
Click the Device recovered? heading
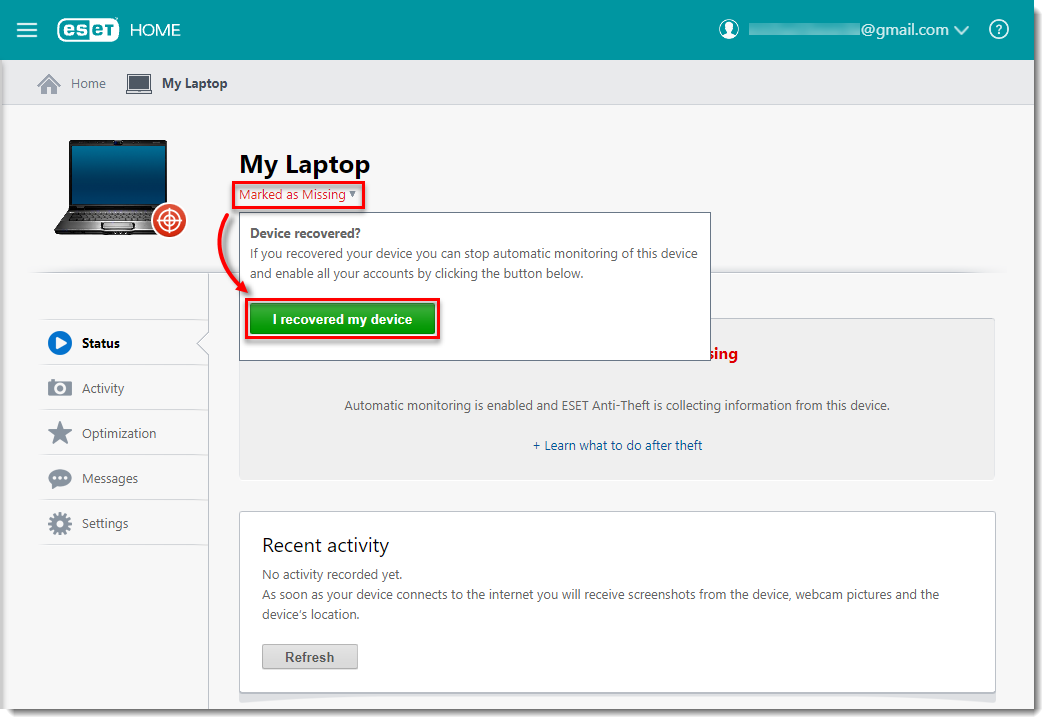[305, 234]
